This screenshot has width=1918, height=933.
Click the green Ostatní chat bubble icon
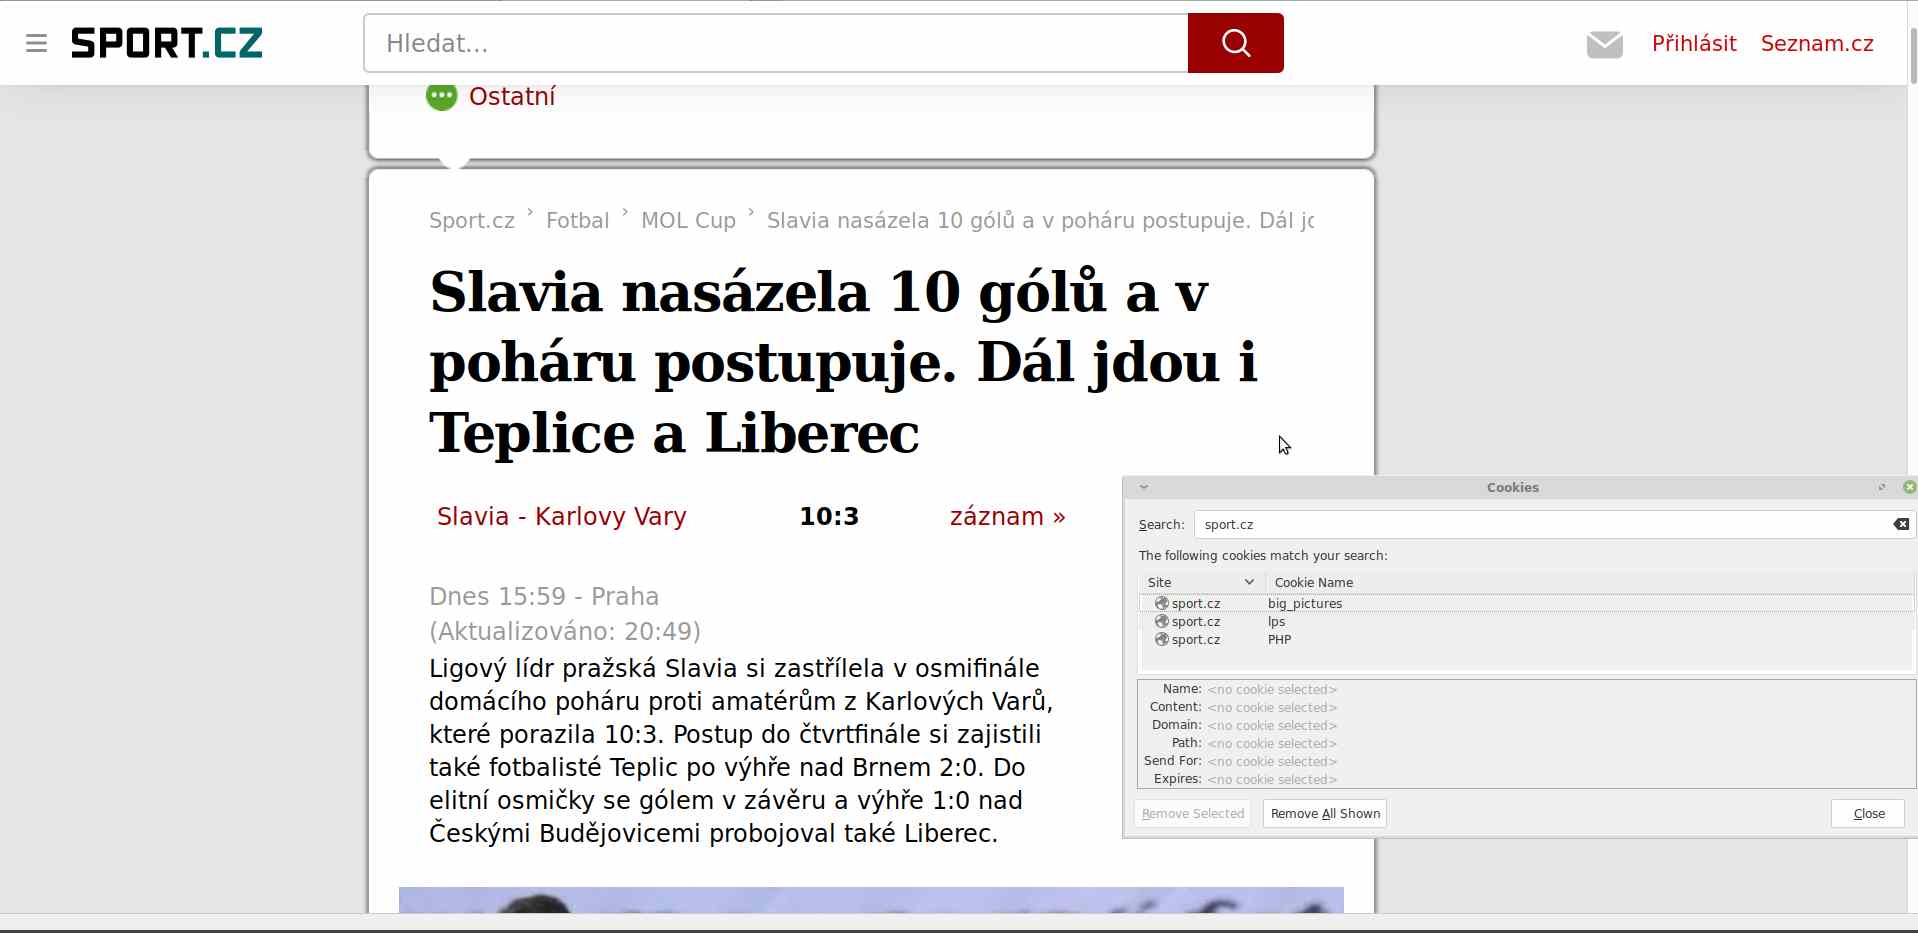tap(441, 97)
